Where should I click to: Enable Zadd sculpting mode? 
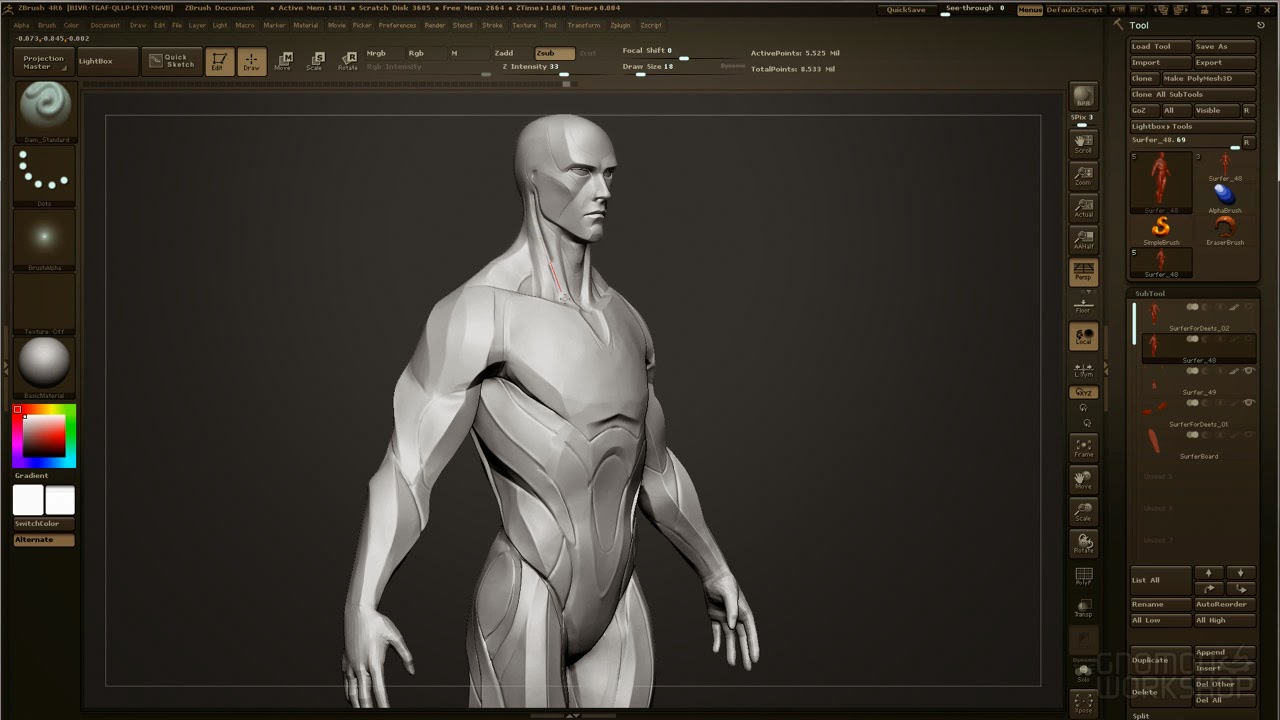click(x=503, y=53)
